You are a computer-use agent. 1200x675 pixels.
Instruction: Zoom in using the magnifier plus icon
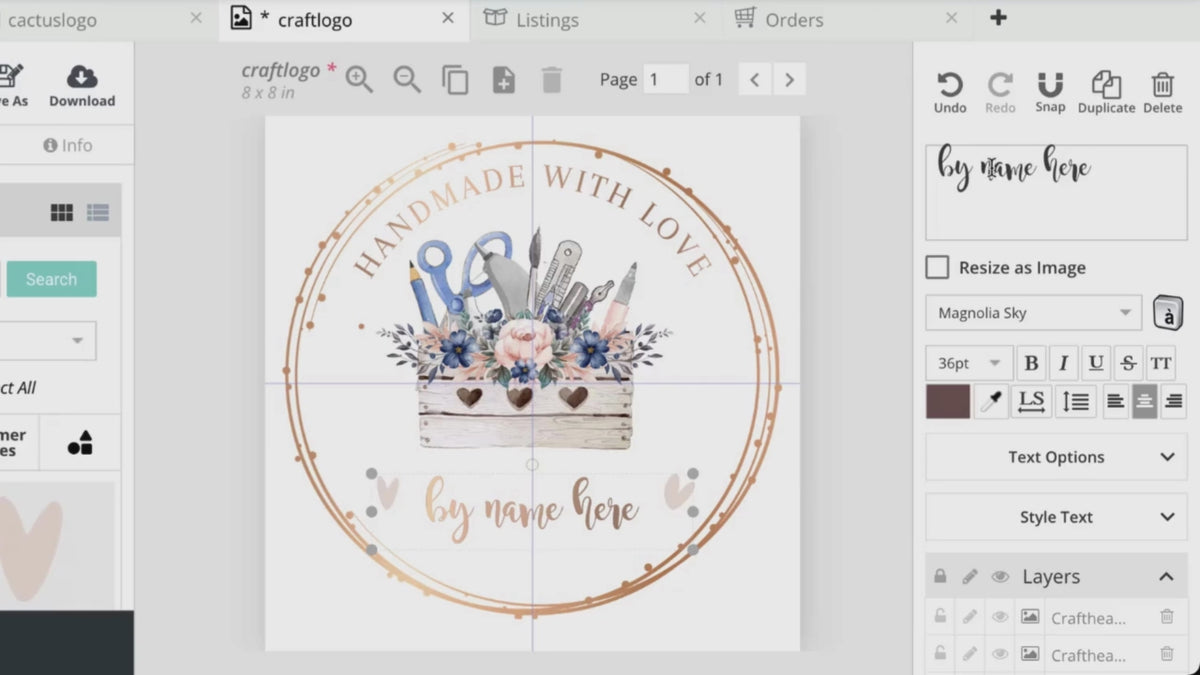(359, 79)
